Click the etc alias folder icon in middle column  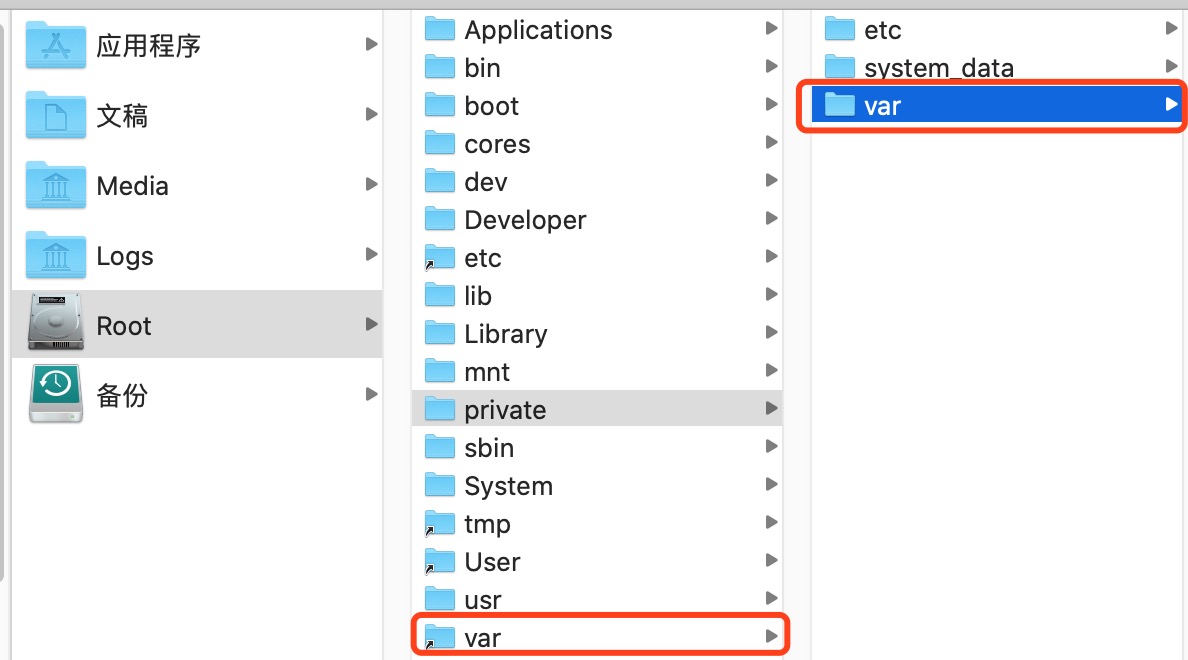439,258
